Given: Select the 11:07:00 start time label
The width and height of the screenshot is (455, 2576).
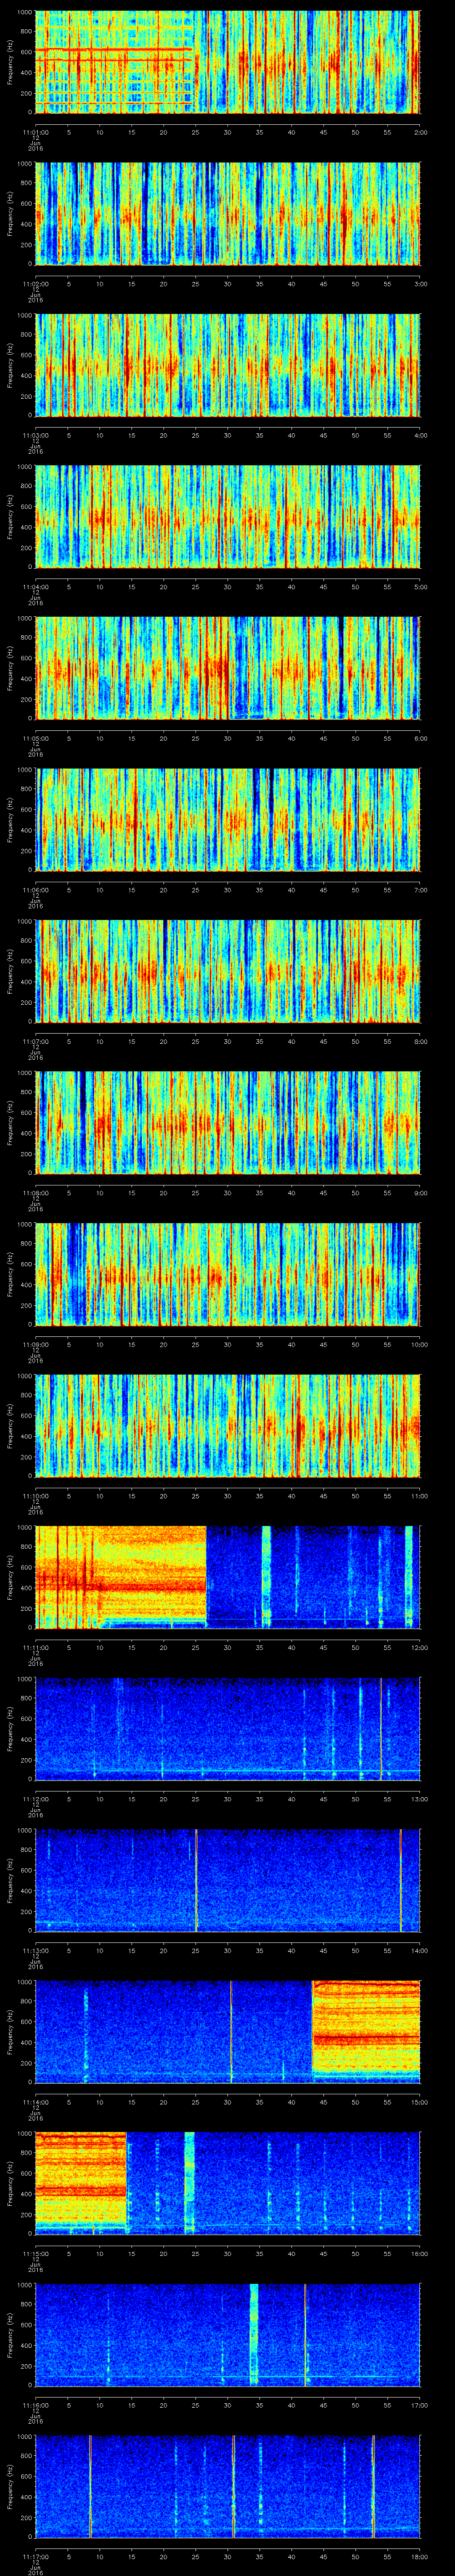Looking at the screenshot, I should (36, 1041).
